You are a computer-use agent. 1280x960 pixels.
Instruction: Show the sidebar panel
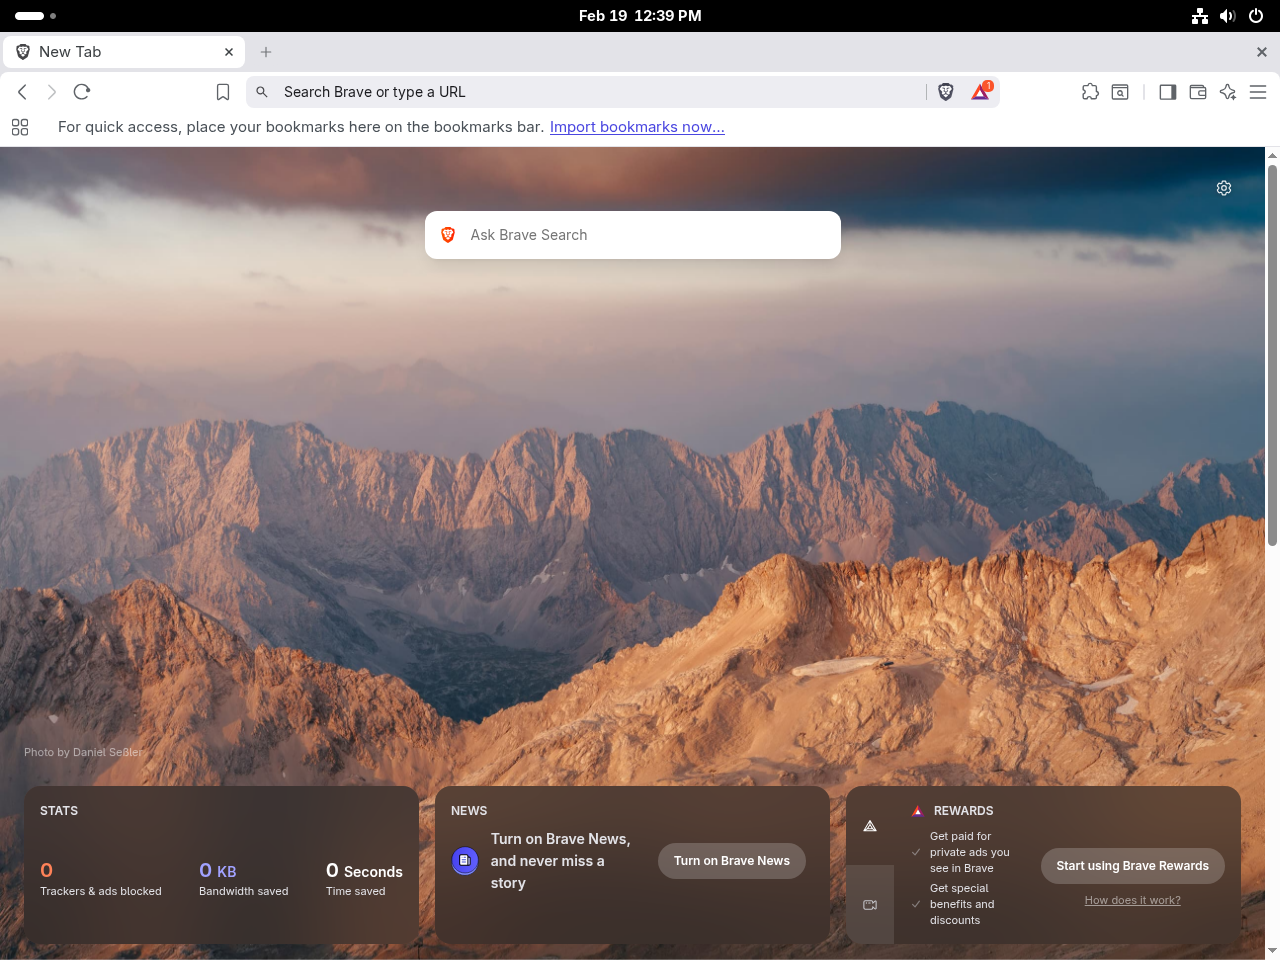[1167, 91]
